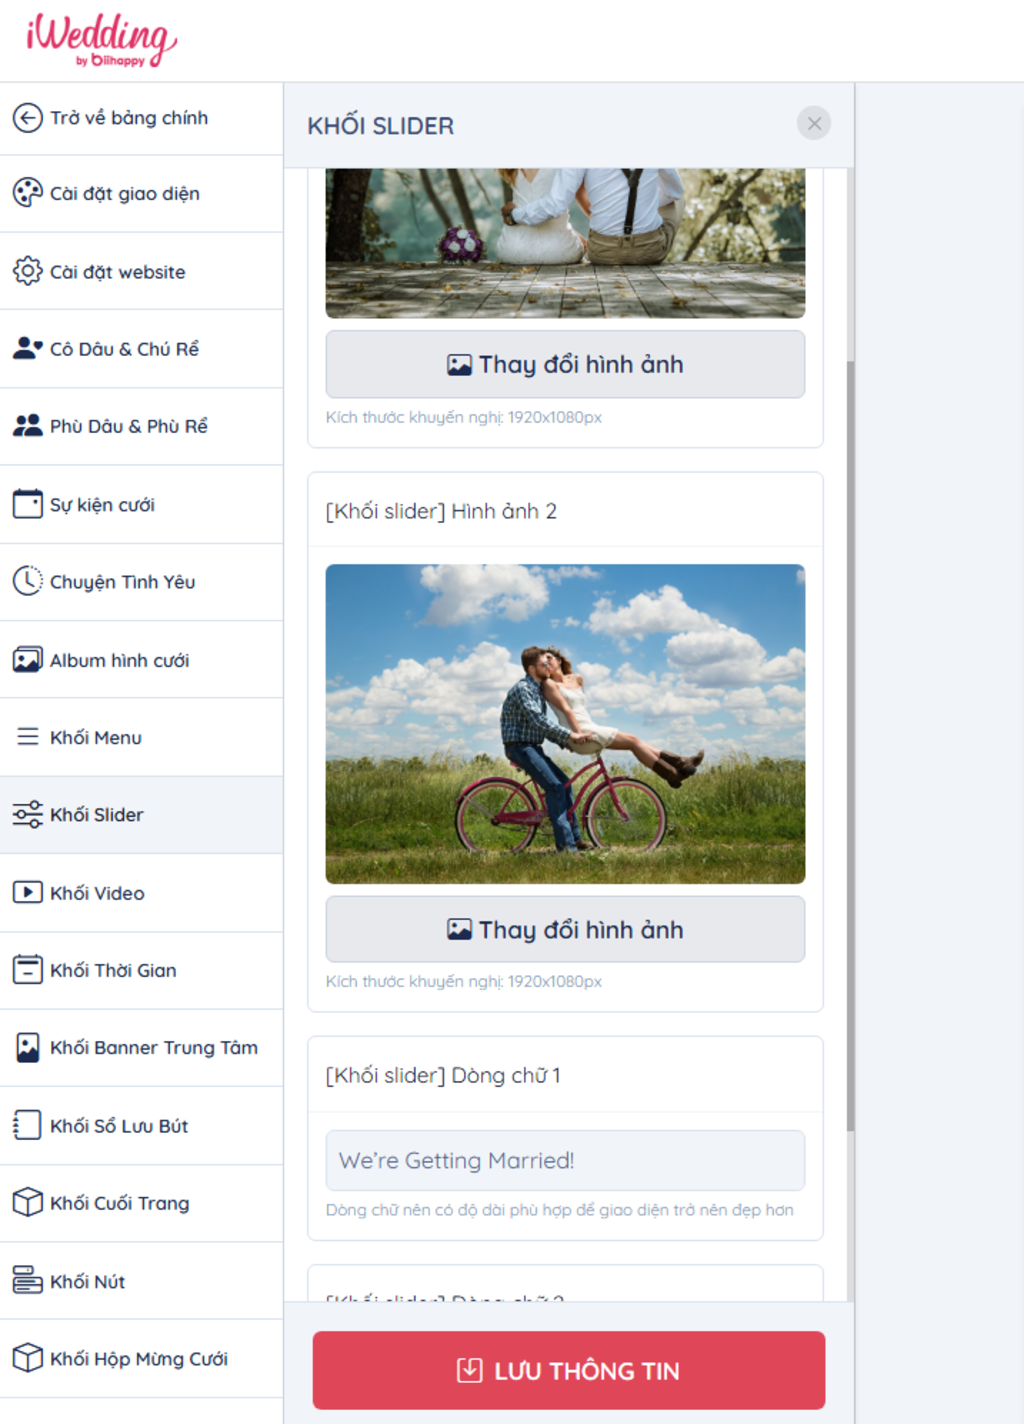Select Khối Sổ Lưu Bút entry
1024x1424 pixels.
(x=141, y=1125)
